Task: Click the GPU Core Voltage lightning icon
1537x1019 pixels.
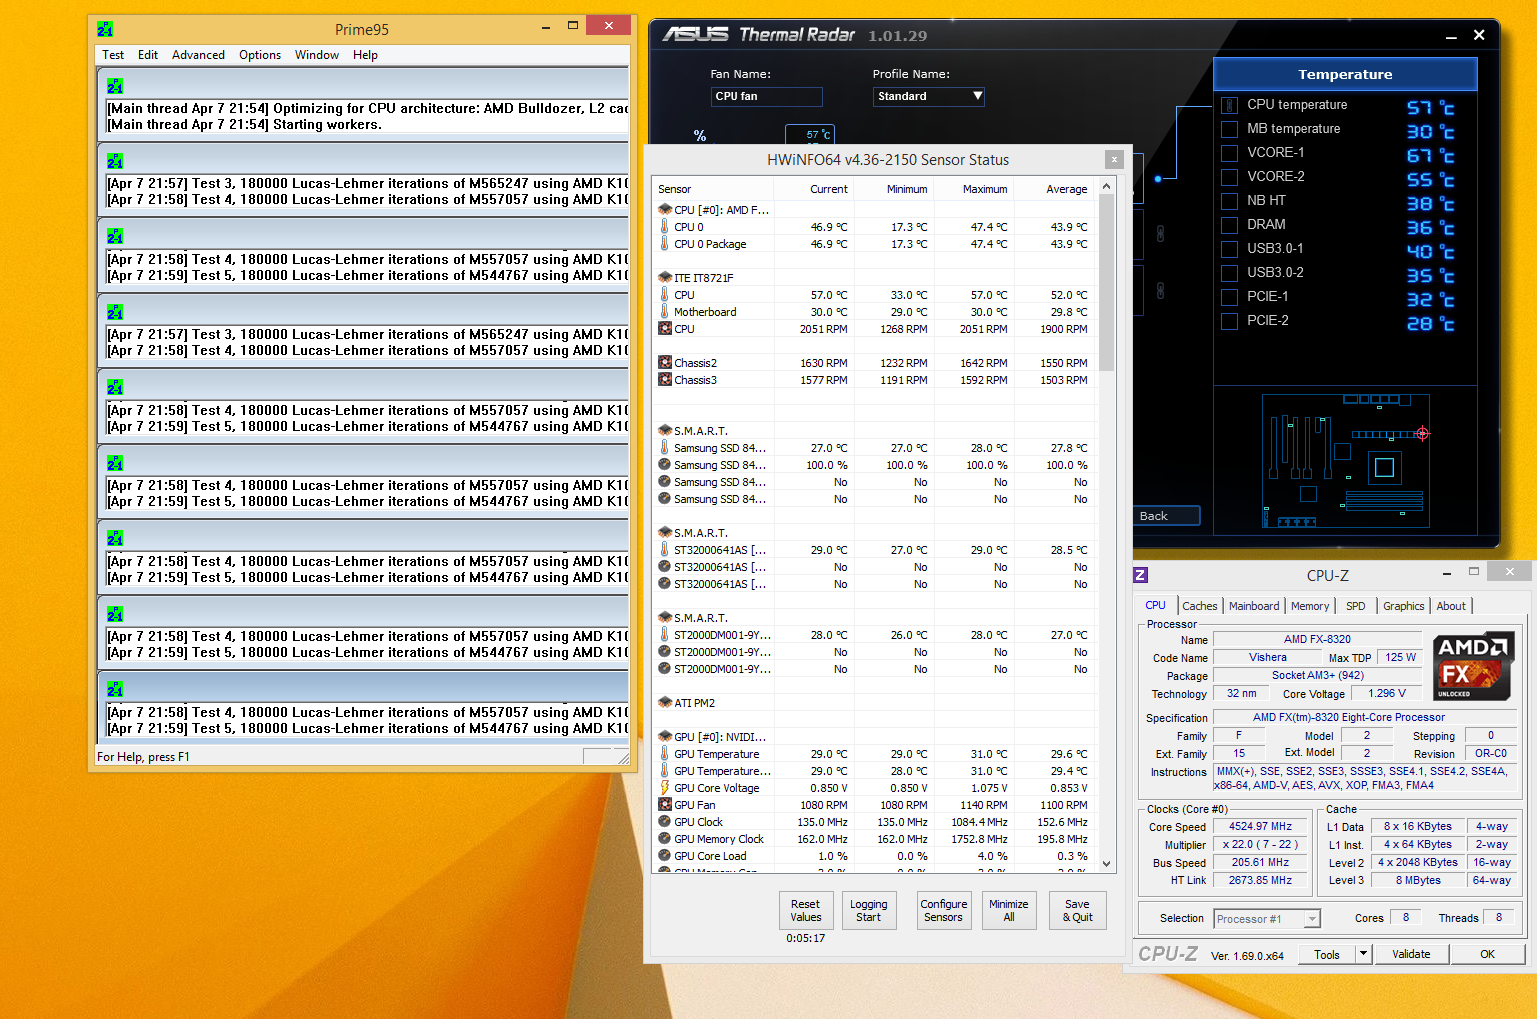Action: [x=665, y=788]
